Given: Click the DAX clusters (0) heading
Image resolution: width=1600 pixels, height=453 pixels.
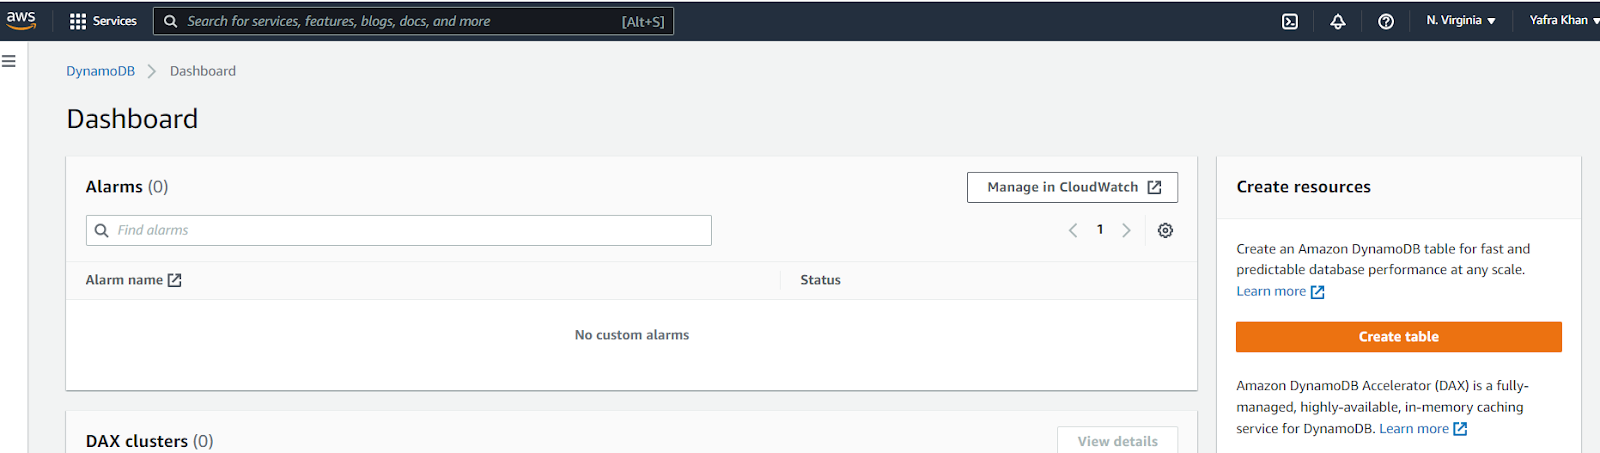Looking at the screenshot, I should [150, 441].
